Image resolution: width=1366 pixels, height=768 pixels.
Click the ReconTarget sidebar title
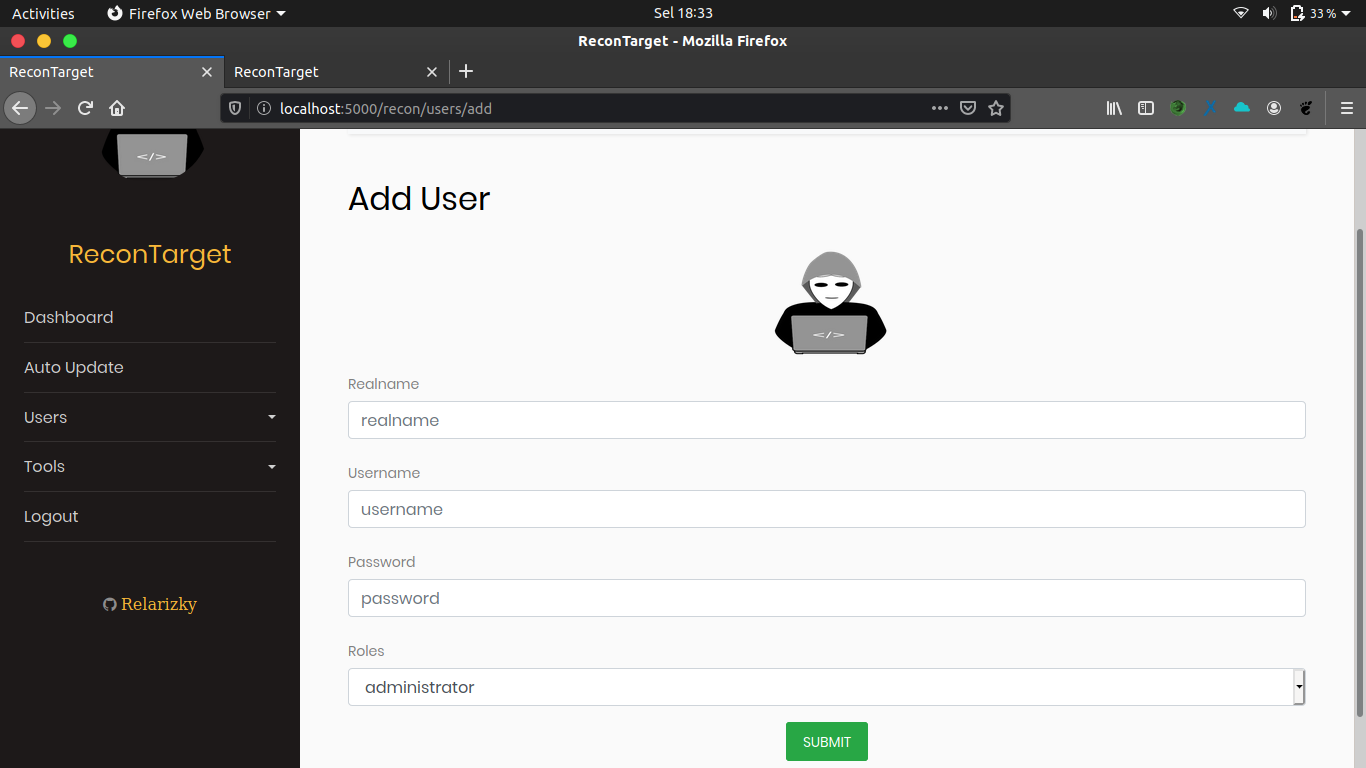pos(150,254)
